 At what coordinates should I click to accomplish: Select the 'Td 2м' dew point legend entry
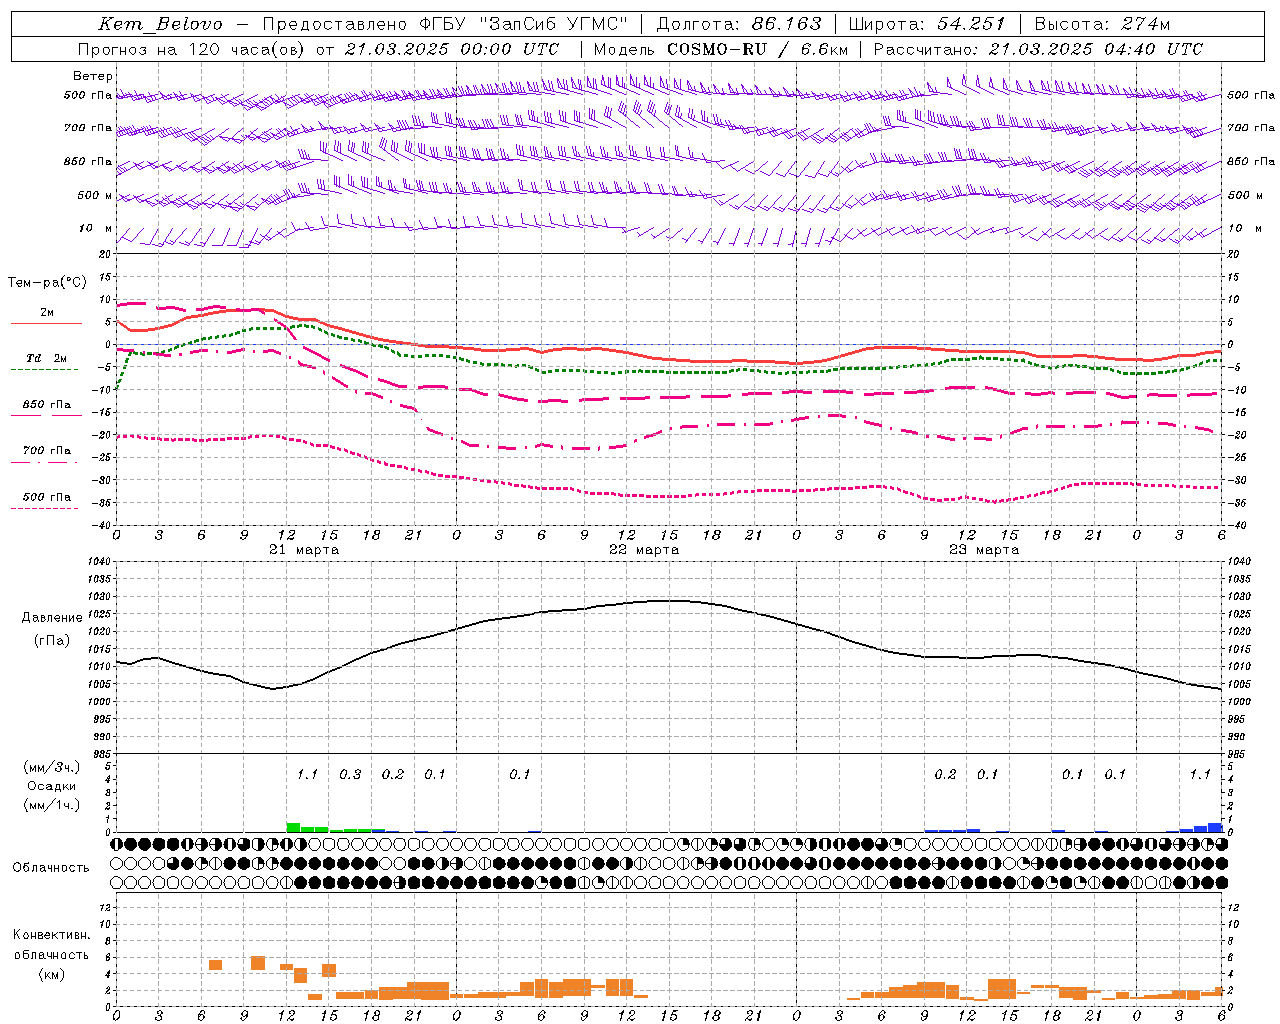47,358
